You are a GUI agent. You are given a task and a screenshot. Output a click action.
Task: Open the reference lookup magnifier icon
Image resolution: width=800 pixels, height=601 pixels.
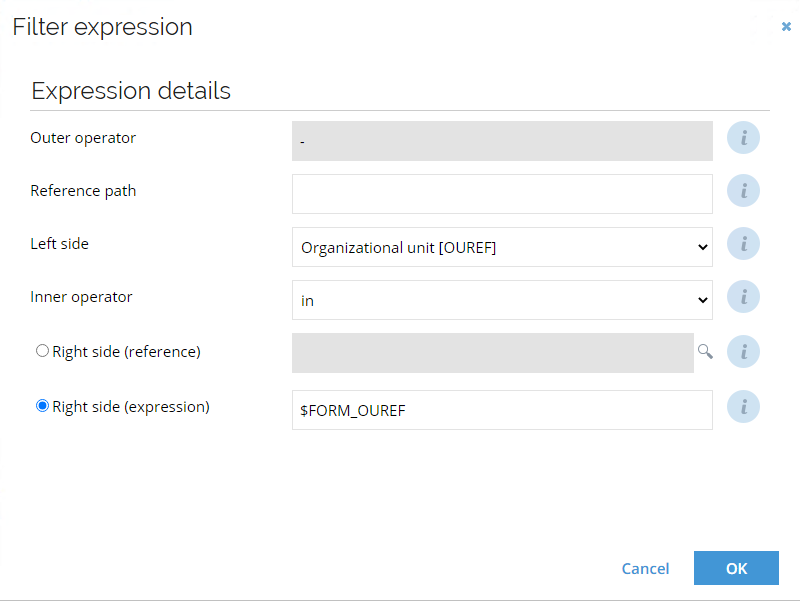pos(705,352)
